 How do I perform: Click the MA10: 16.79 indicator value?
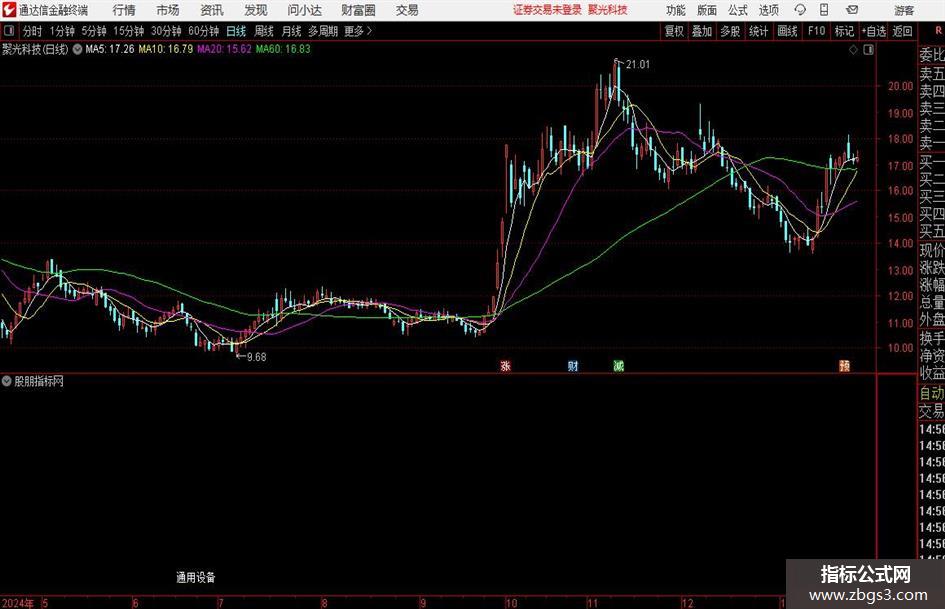166,49
